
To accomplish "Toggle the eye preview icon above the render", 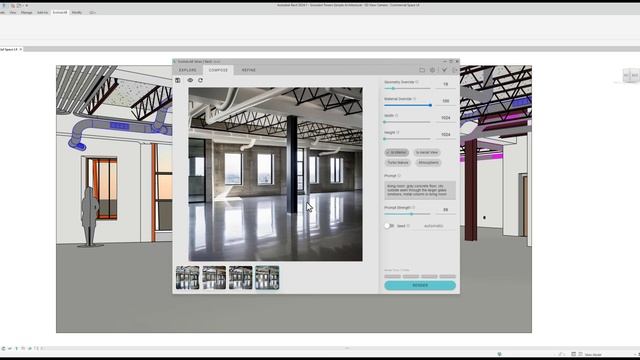I will pyautogui.click(x=190, y=80).
